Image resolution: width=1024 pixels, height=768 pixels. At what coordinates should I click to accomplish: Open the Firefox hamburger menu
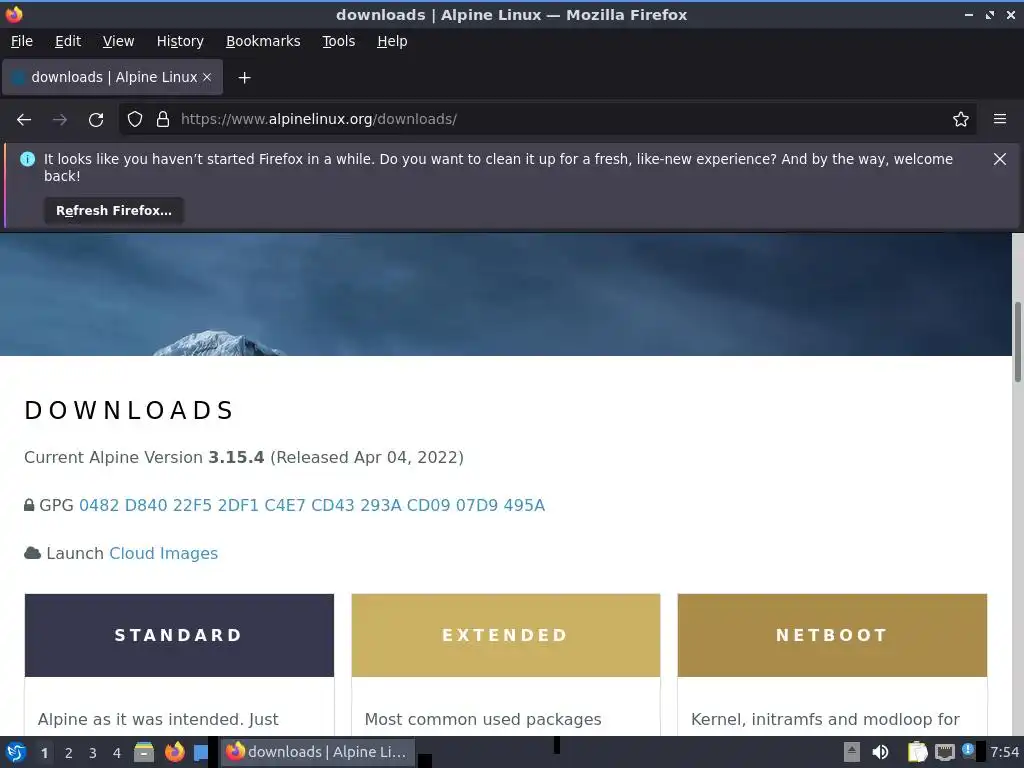pyautogui.click(x=1000, y=119)
